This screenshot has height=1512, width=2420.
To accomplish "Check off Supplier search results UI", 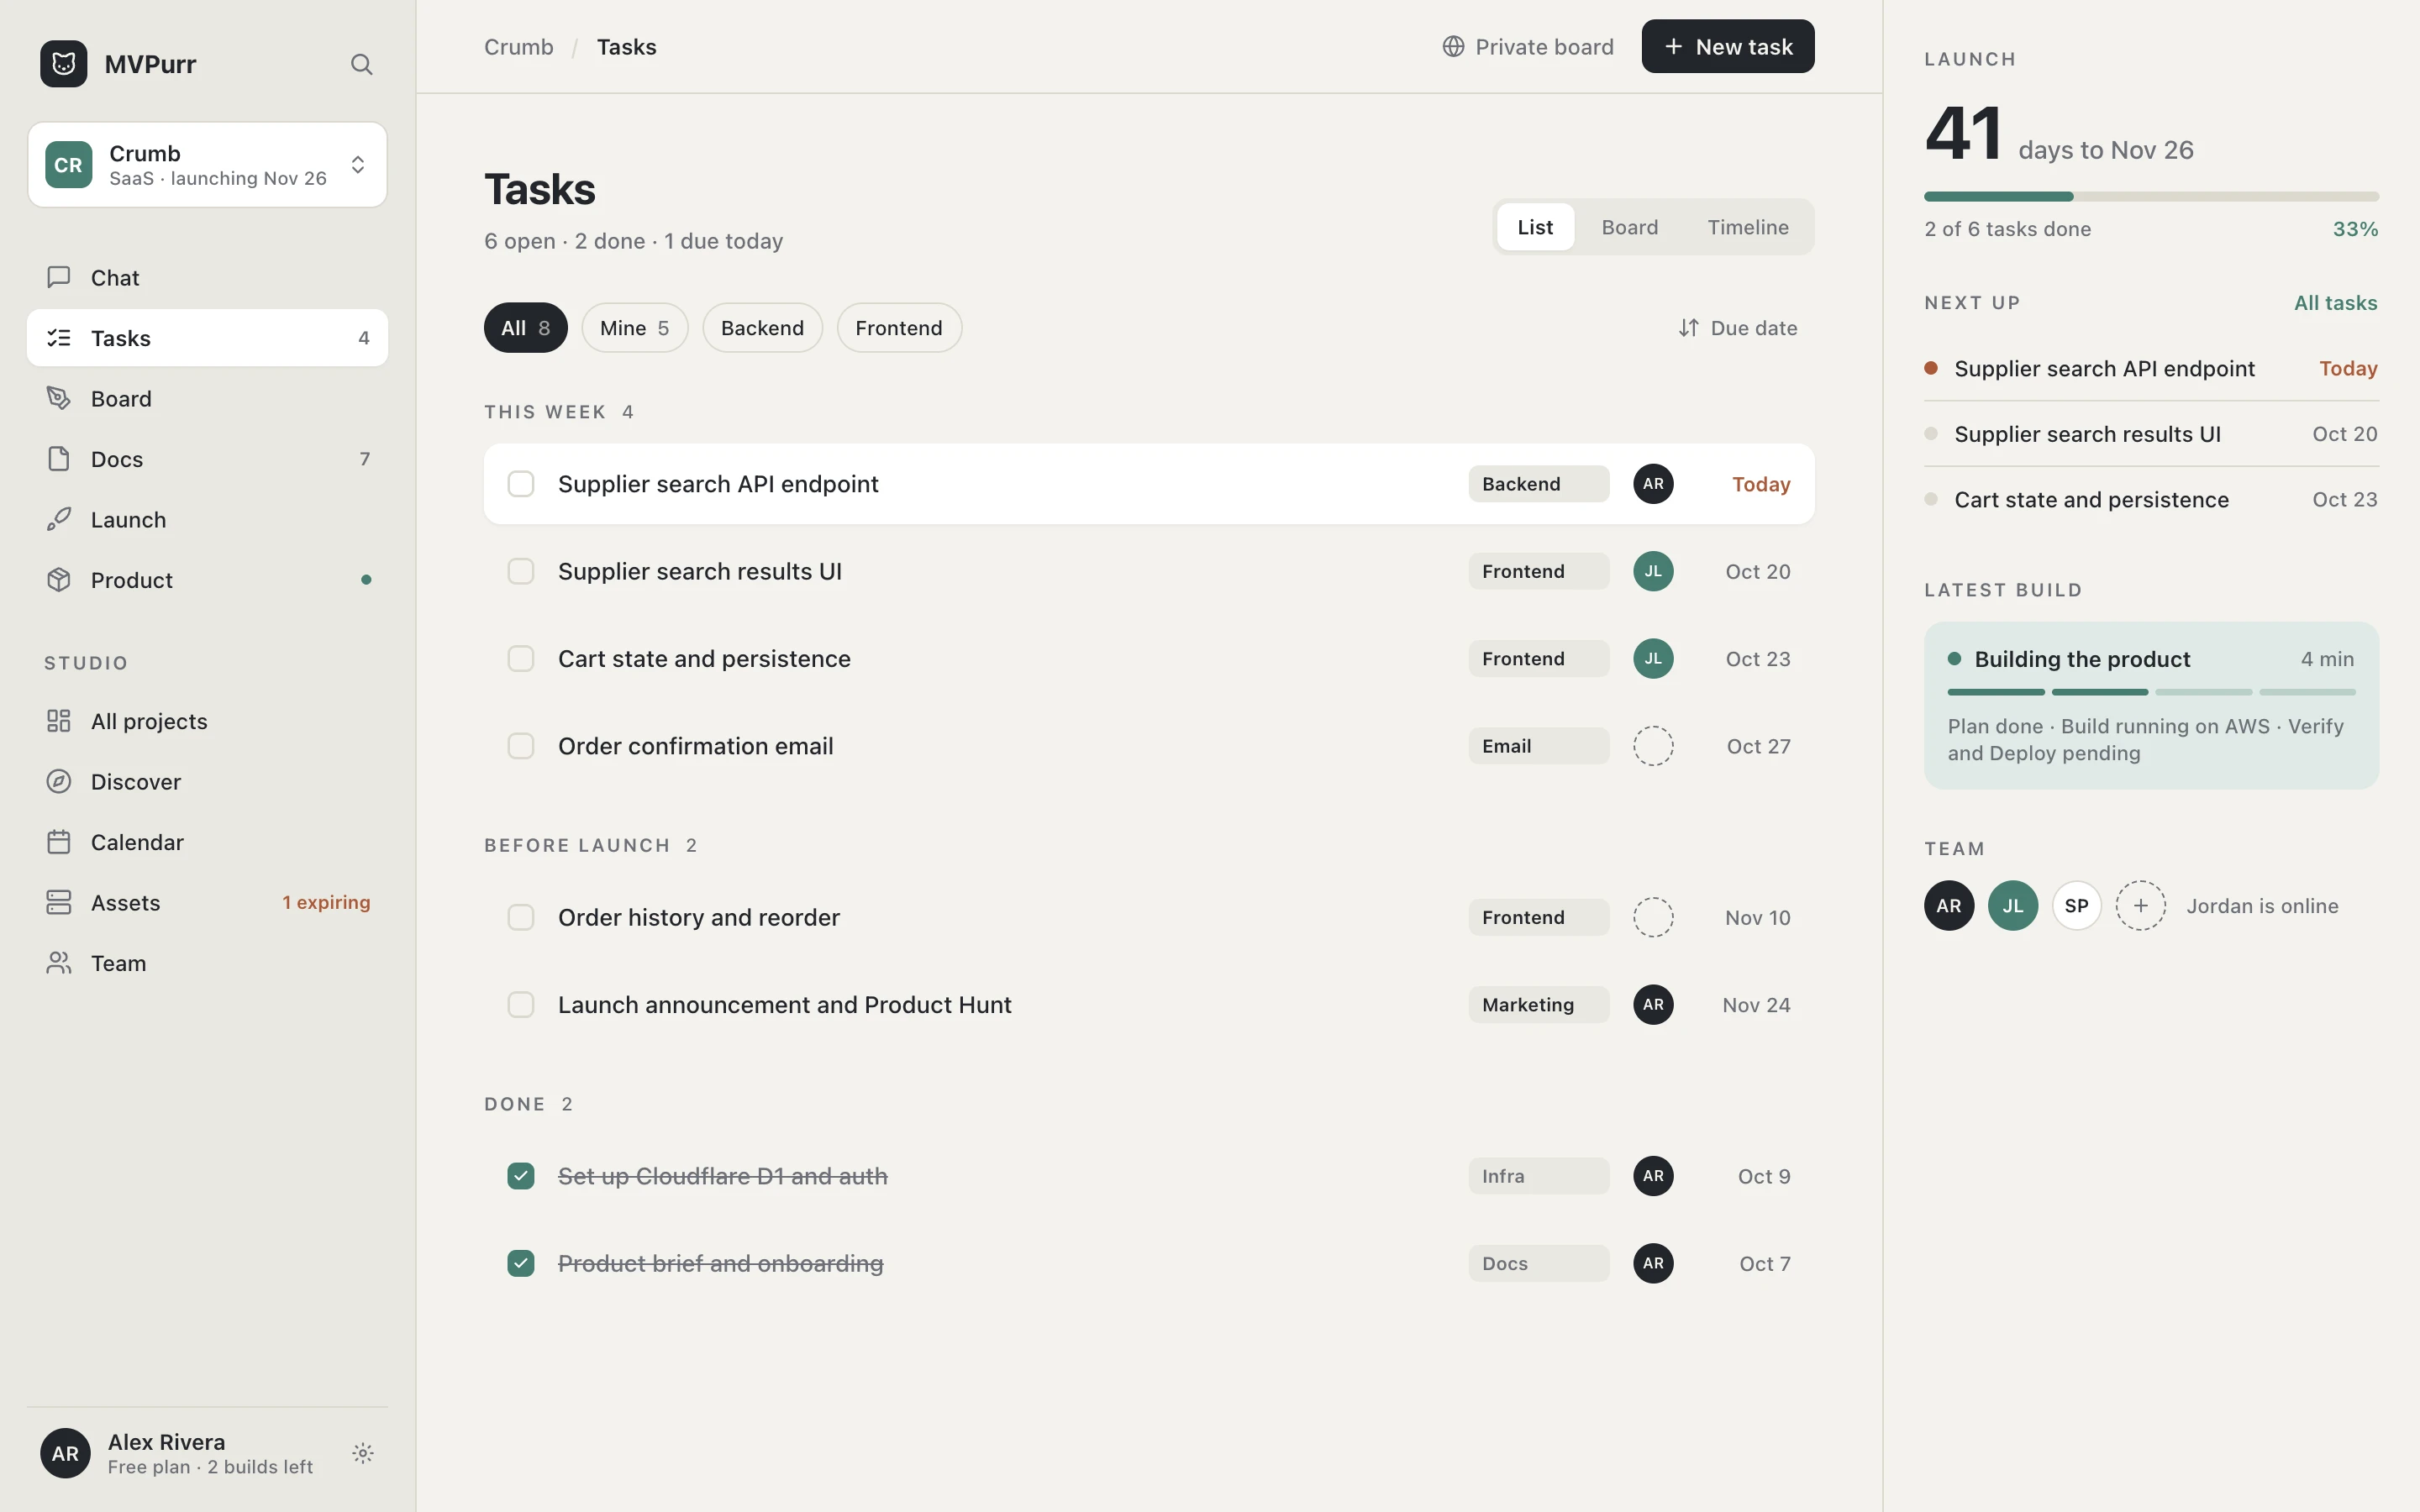I will pos(521,571).
